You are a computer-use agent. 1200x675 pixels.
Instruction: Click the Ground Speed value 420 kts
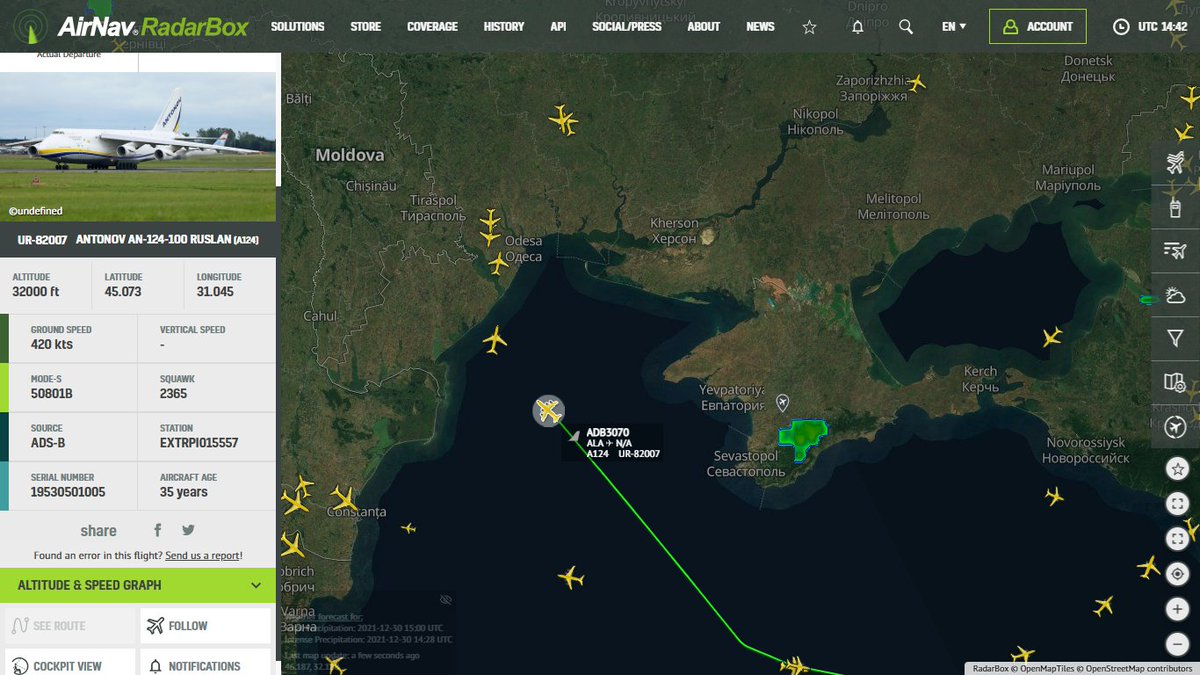(x=52, y=344)
